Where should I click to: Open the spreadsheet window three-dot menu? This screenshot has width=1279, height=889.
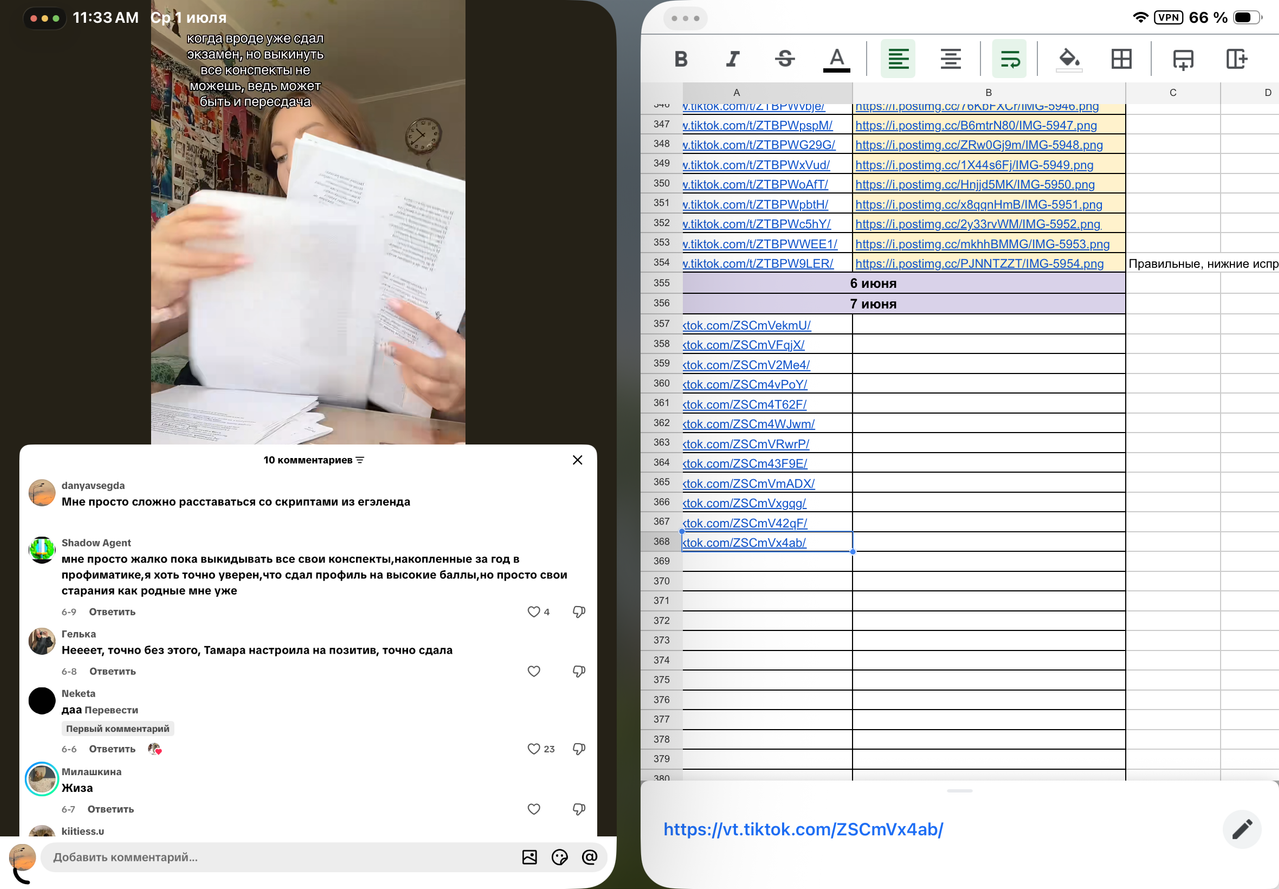[686, 18]
